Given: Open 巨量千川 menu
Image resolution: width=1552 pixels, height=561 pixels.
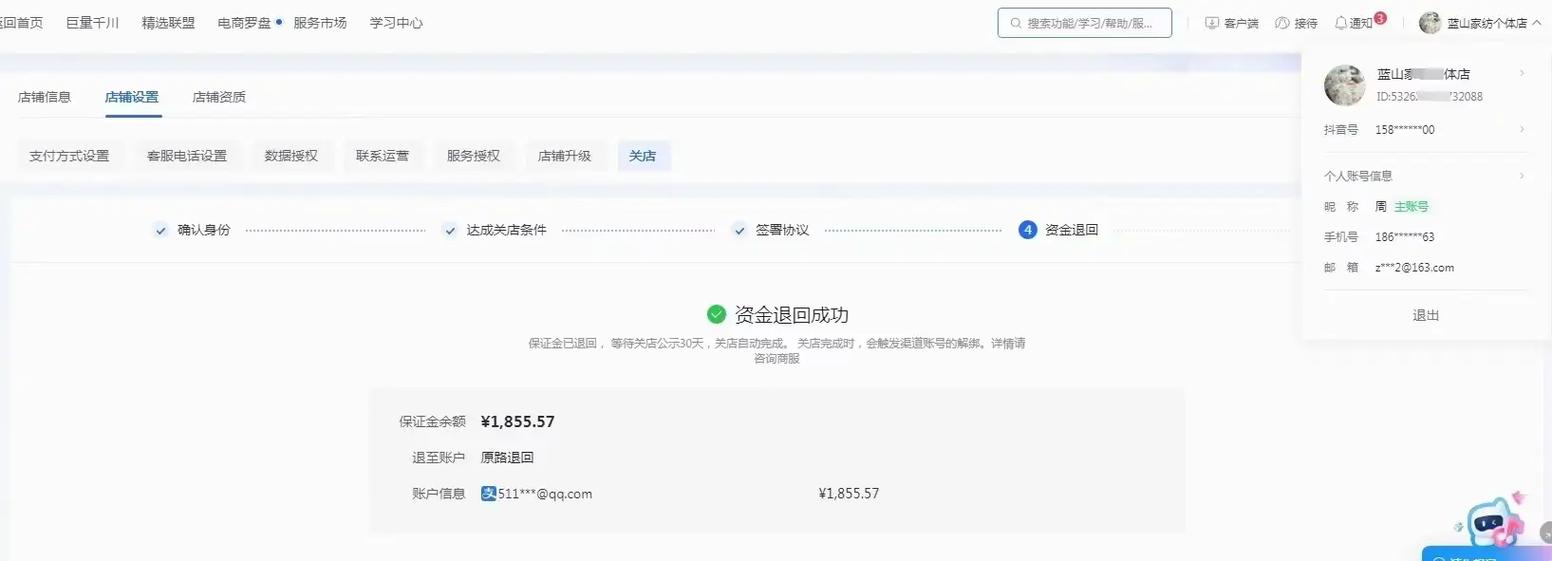Looking at the screenshot, I should (92, 23).
